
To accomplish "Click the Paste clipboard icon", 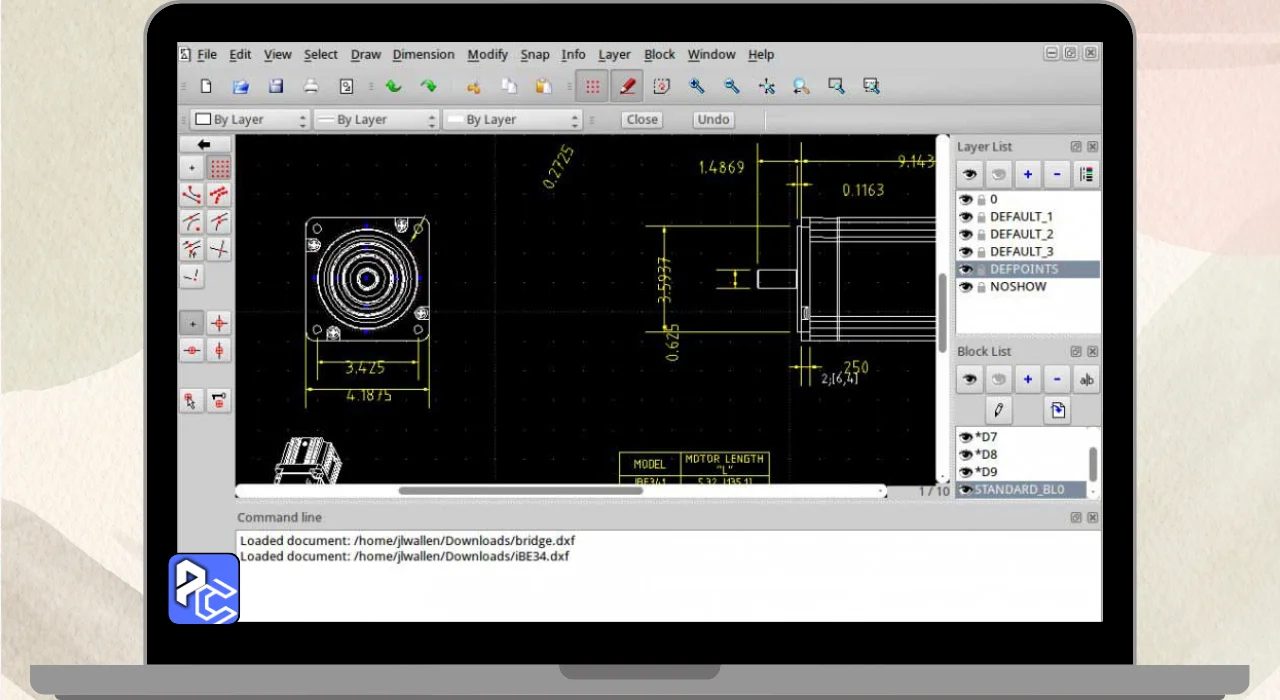I will point(543,86).
